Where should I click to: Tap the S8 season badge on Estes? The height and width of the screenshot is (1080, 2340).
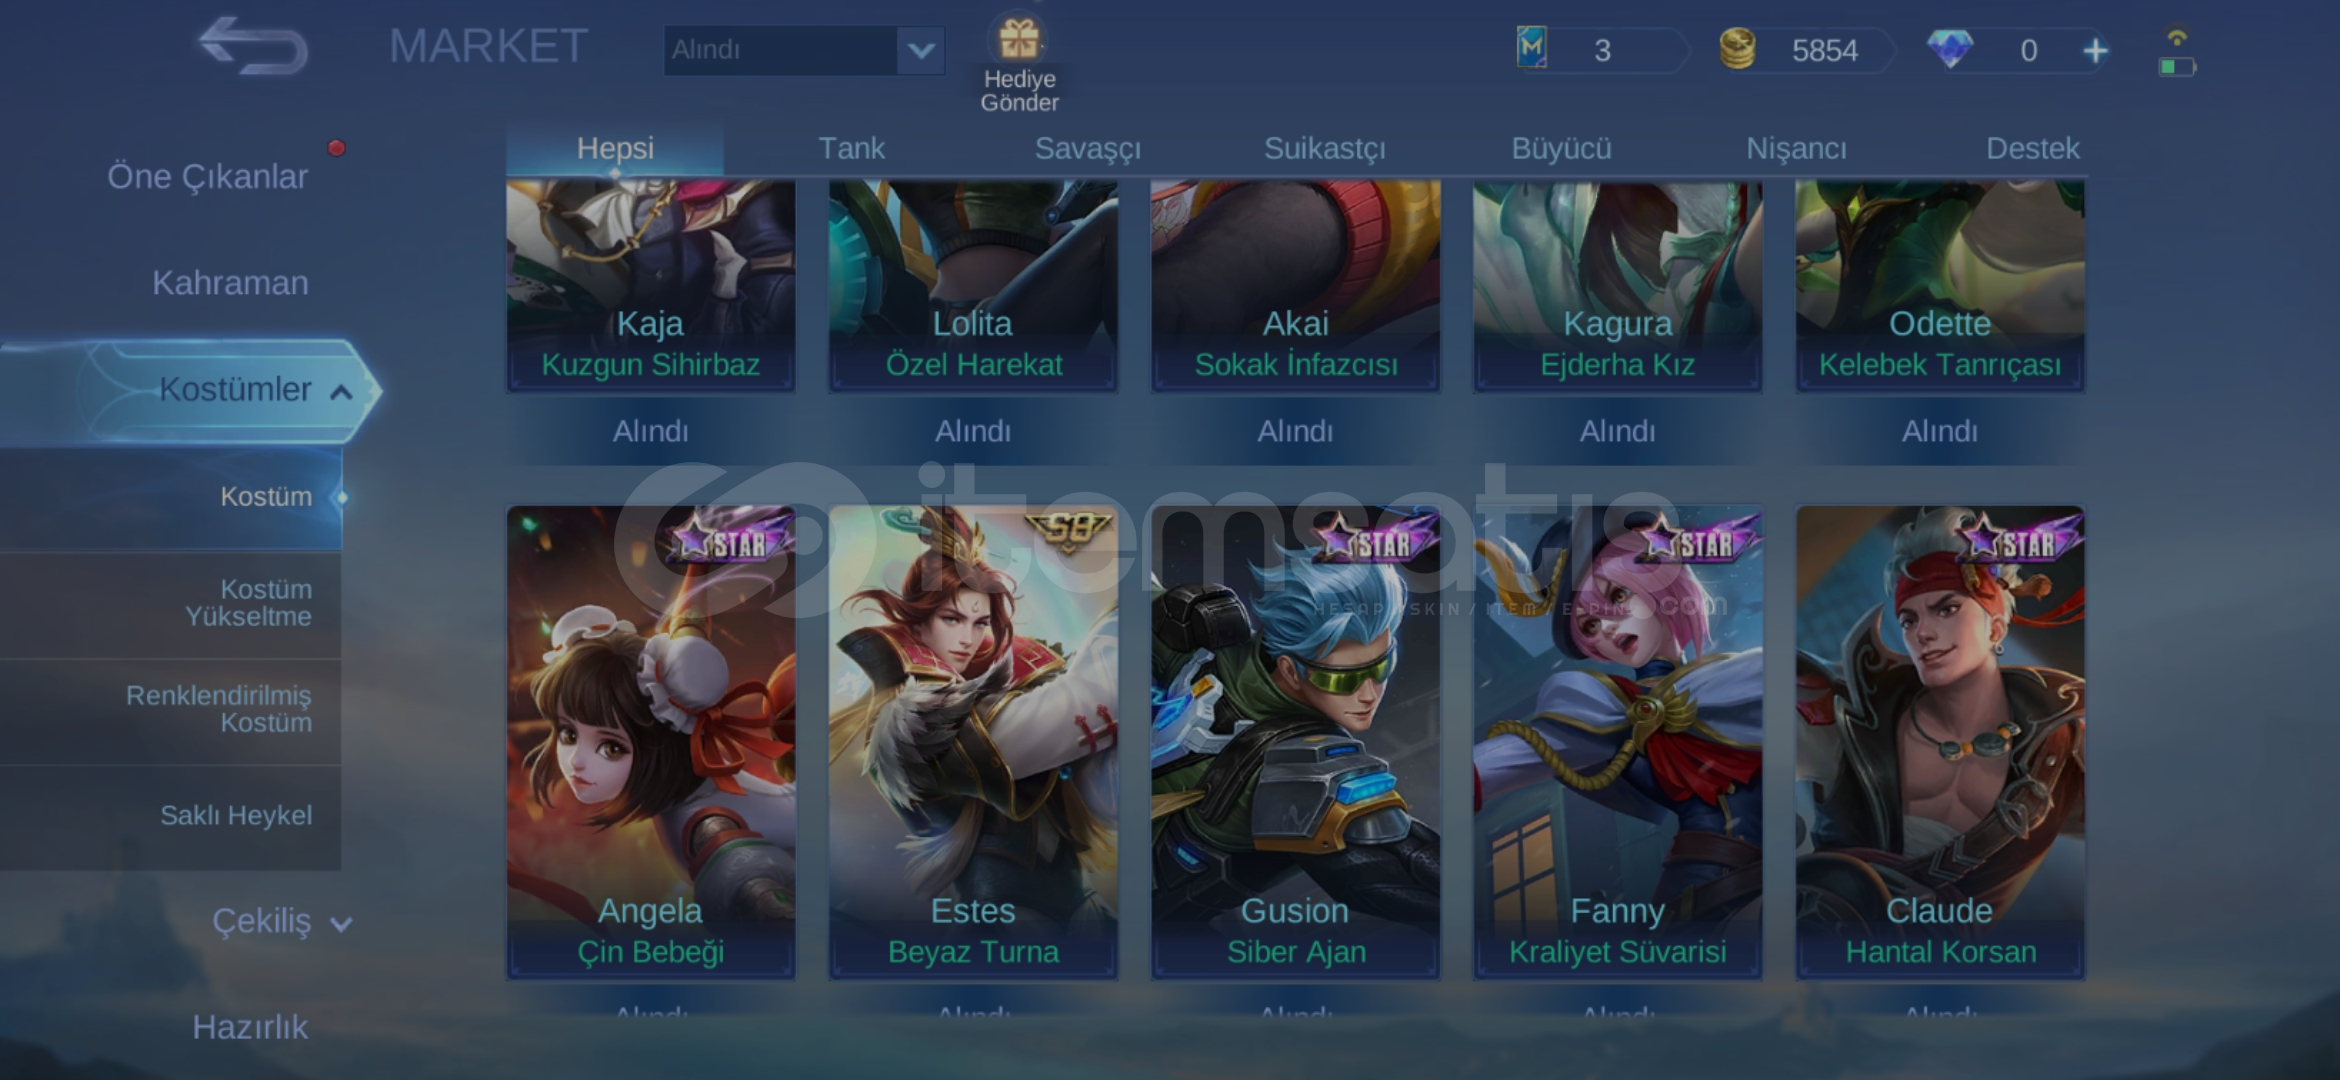[x=1069, y=530]
